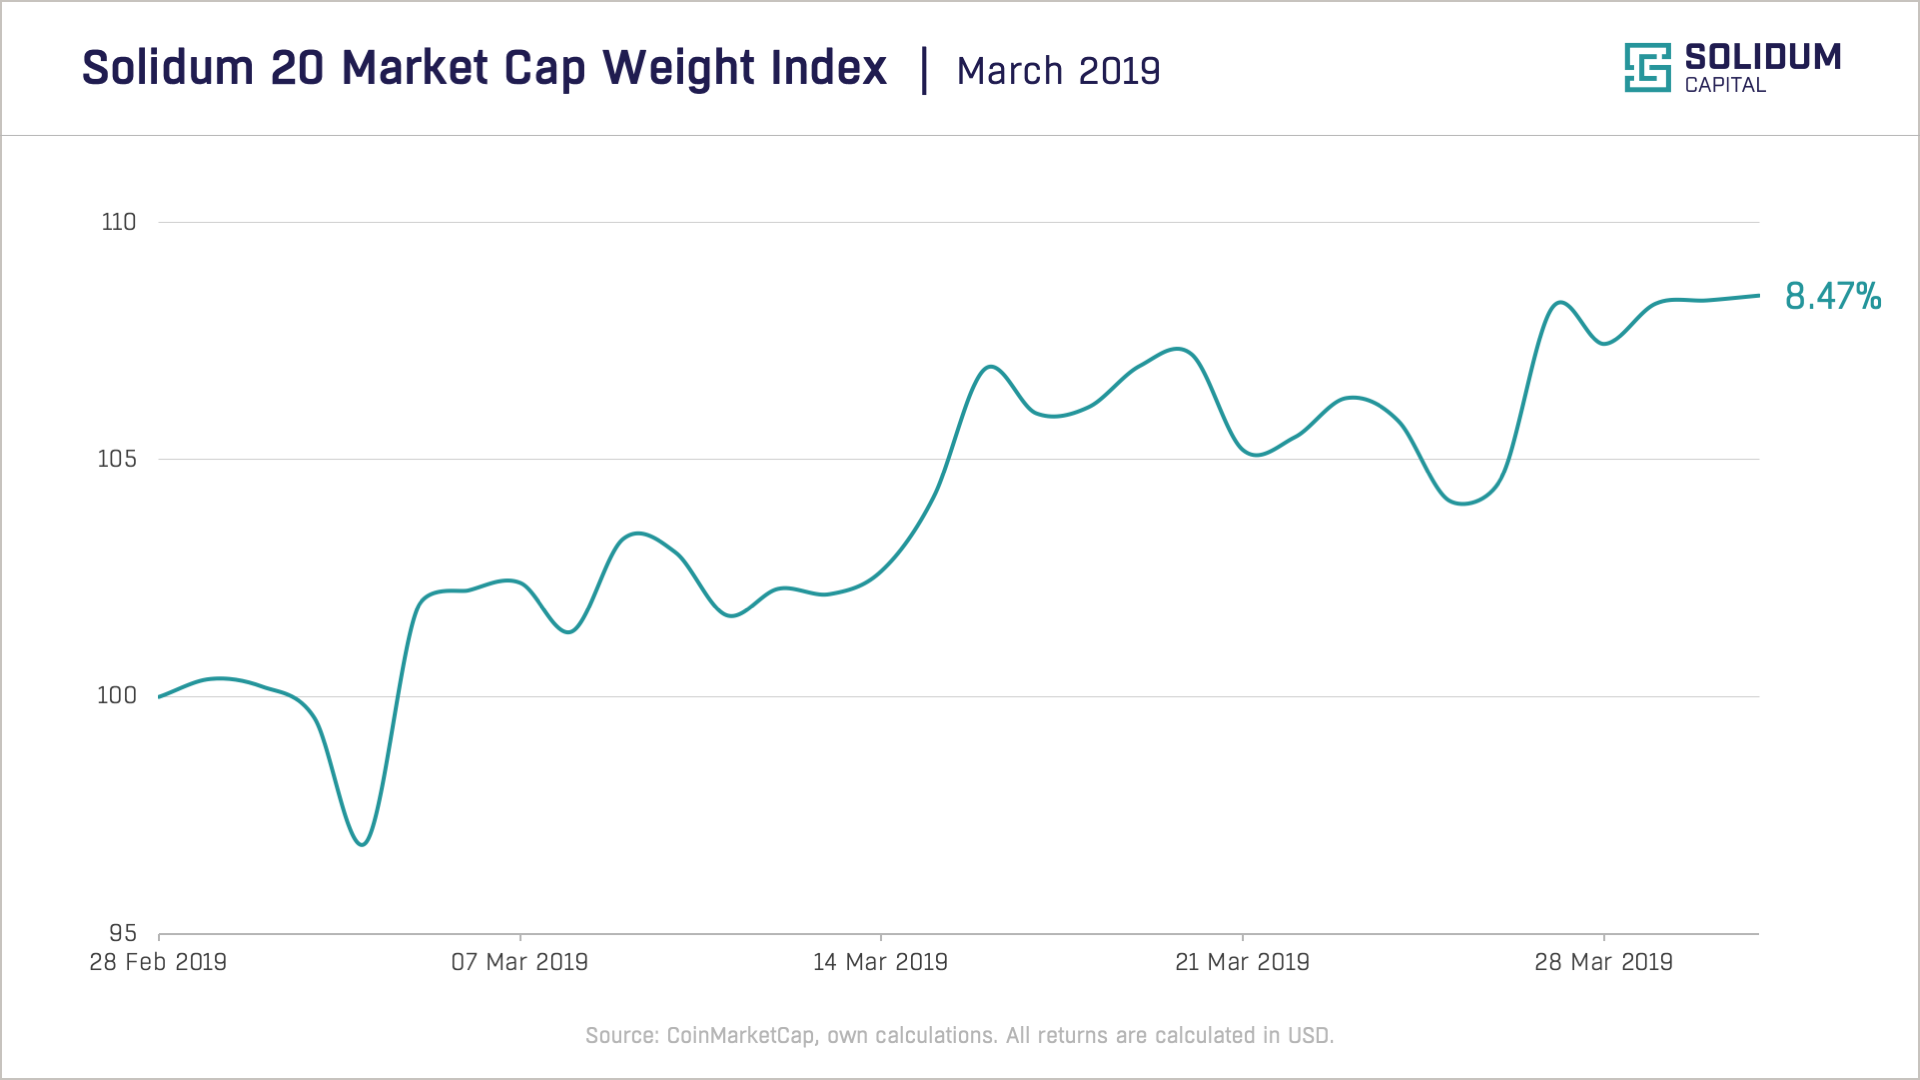Click the vertical divider beside the title
1920x1080 pixels.
pyautogui.click(x=924, y=70)
